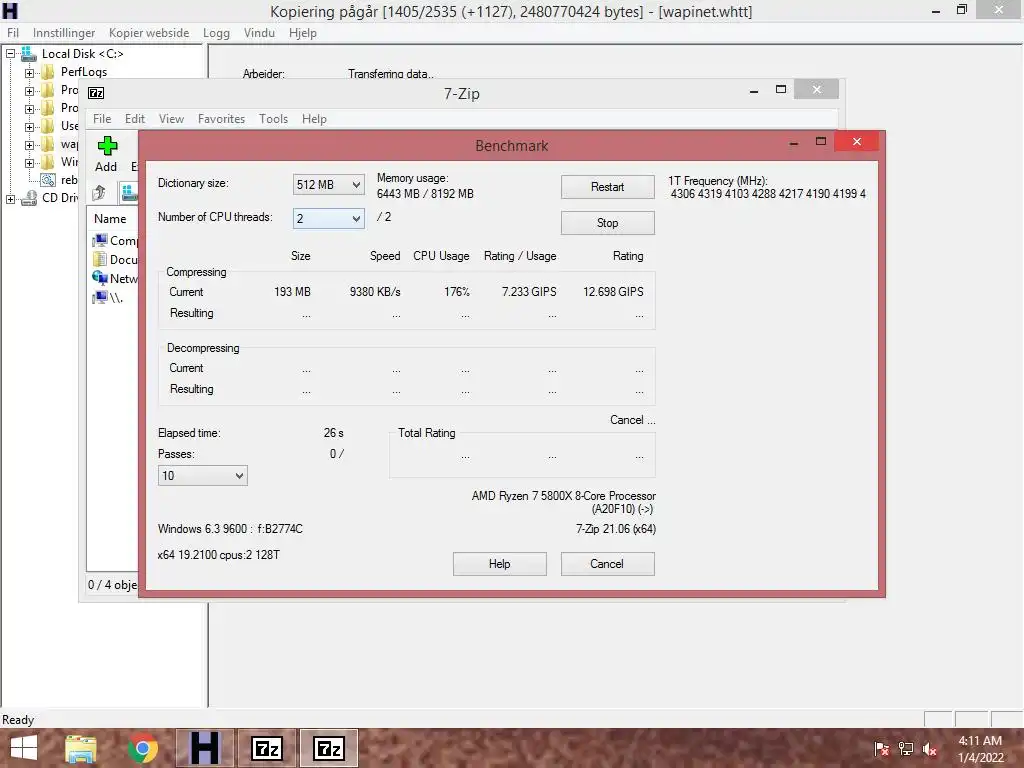Image resolution: width=1024 pixels, height=768 pixels.
Task: Click the Windows 6.3 9600 version text
Action: (x=230, y=529)
